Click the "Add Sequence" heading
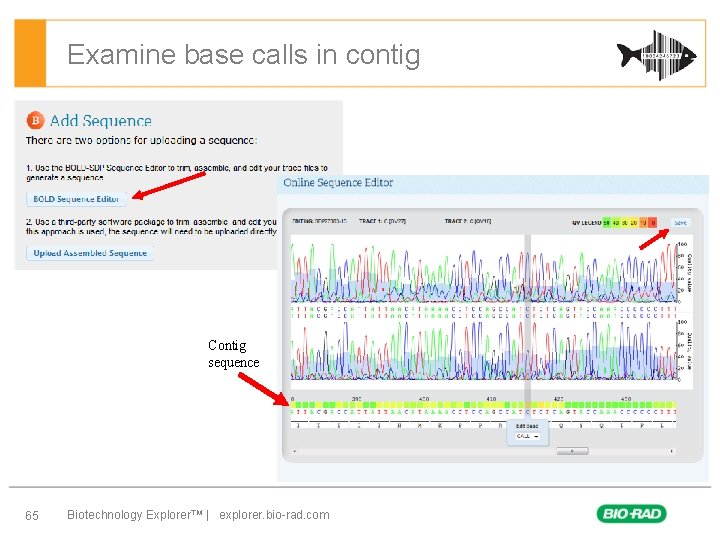The image size is (720, 540). click(101, 121)
